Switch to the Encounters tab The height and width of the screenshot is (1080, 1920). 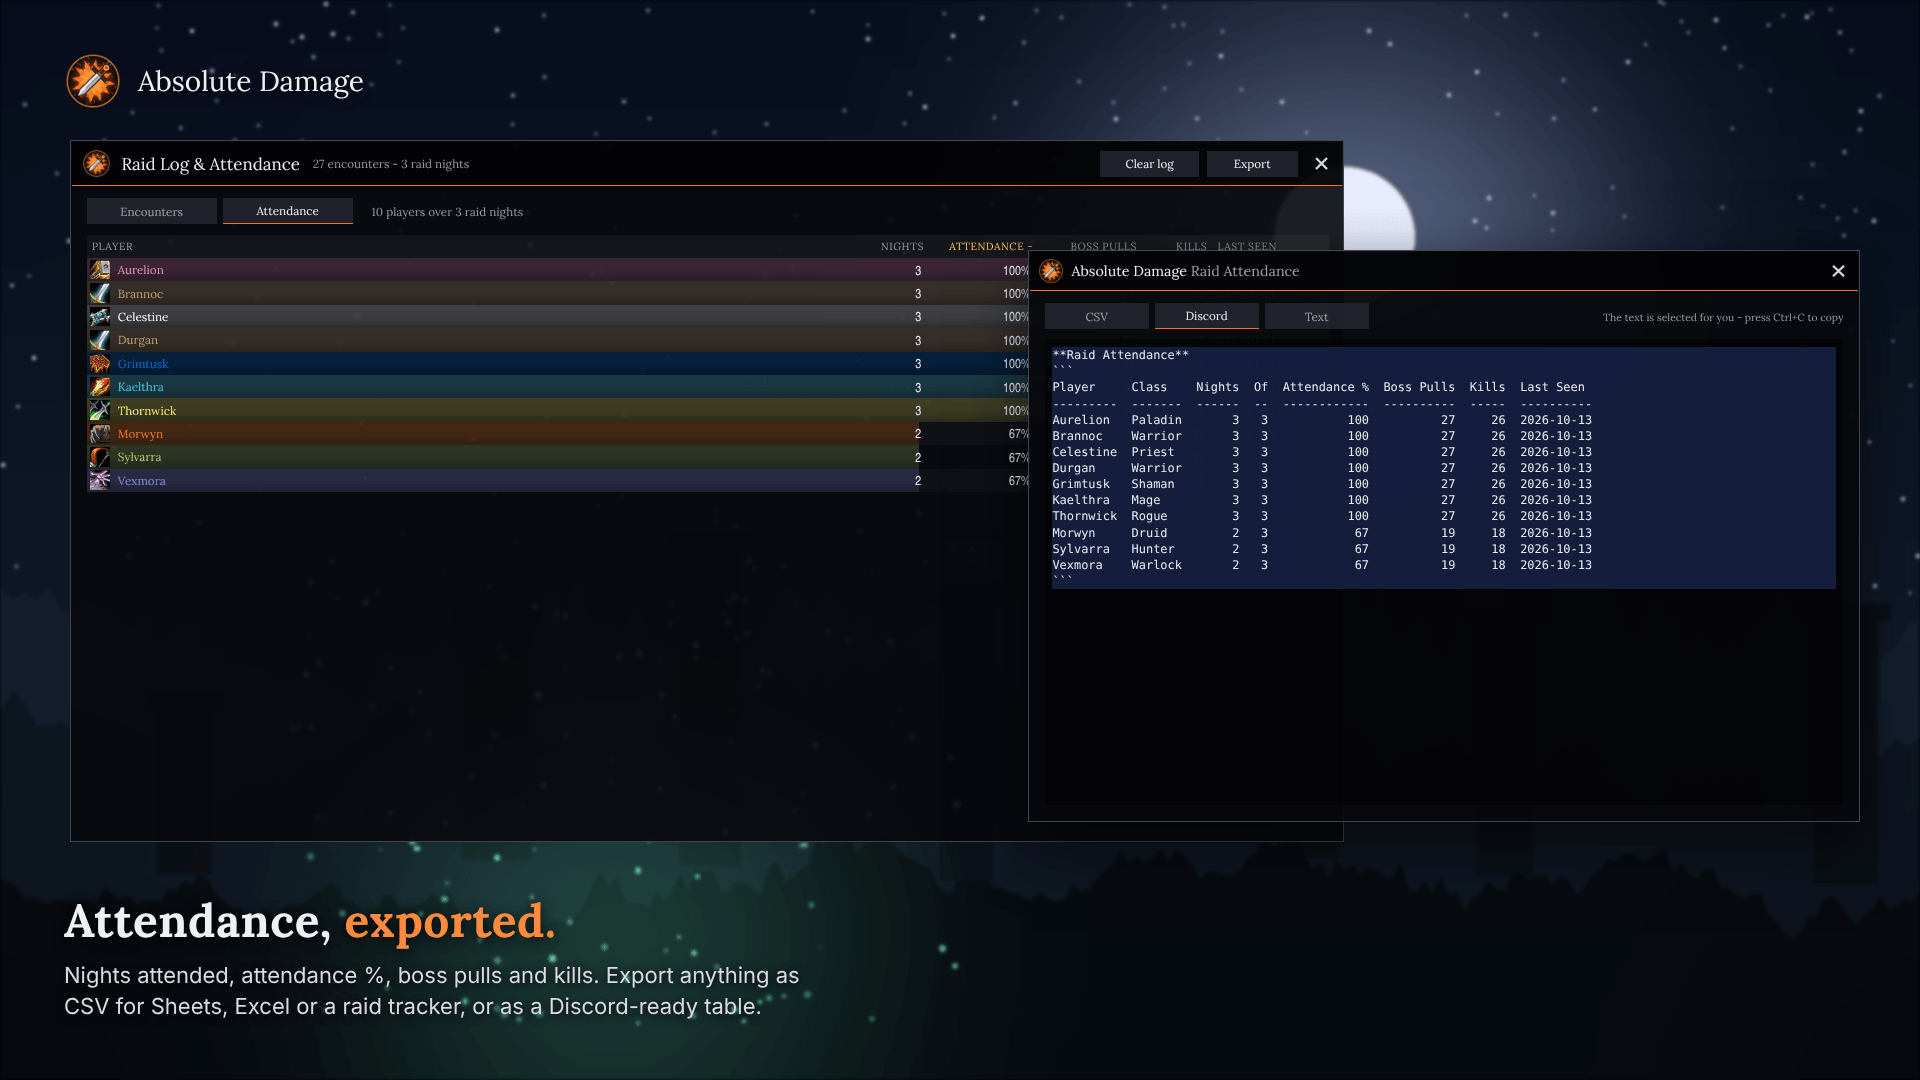(152, 211)
